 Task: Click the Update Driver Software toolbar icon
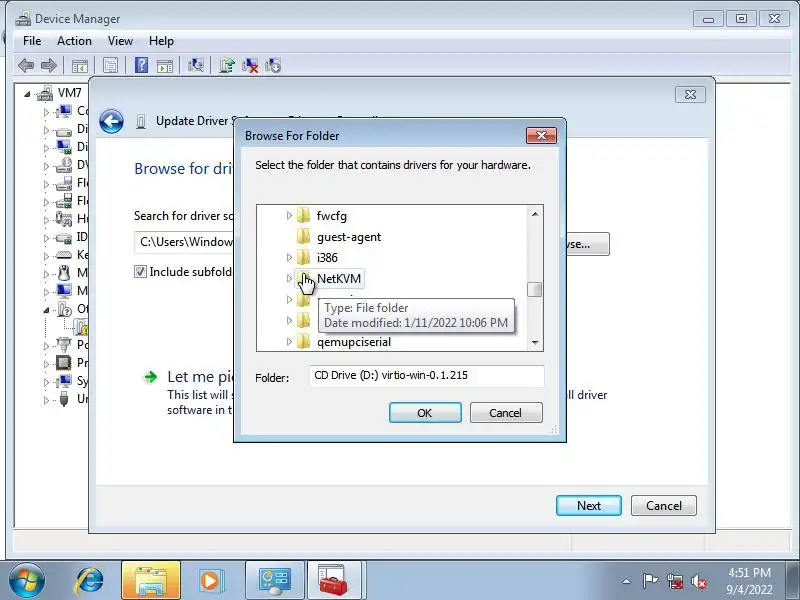click(227, 65)
